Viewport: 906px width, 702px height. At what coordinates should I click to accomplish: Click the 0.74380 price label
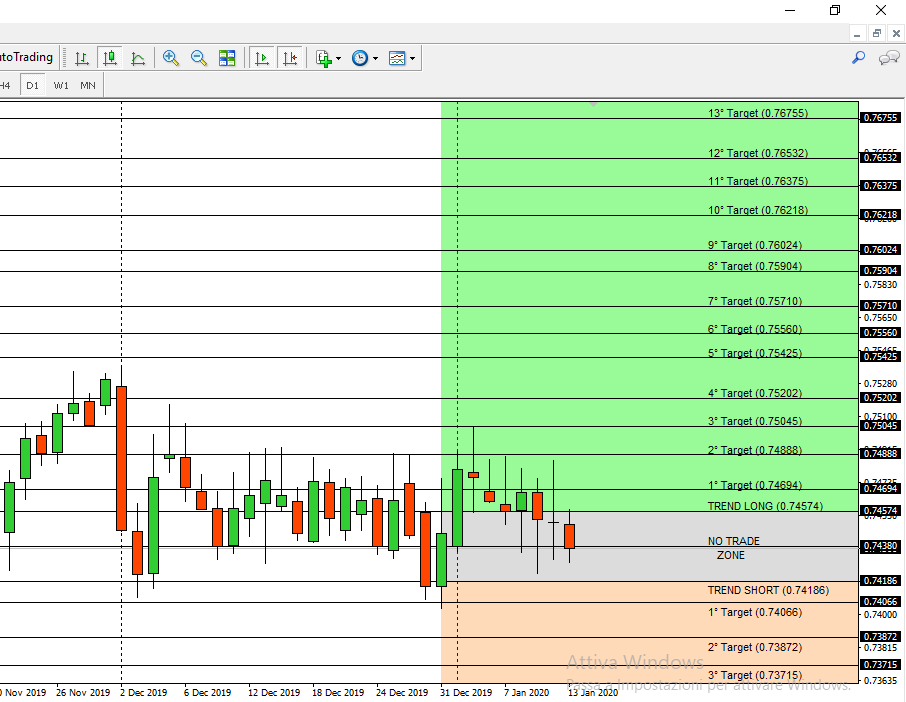tap(880, 545)
